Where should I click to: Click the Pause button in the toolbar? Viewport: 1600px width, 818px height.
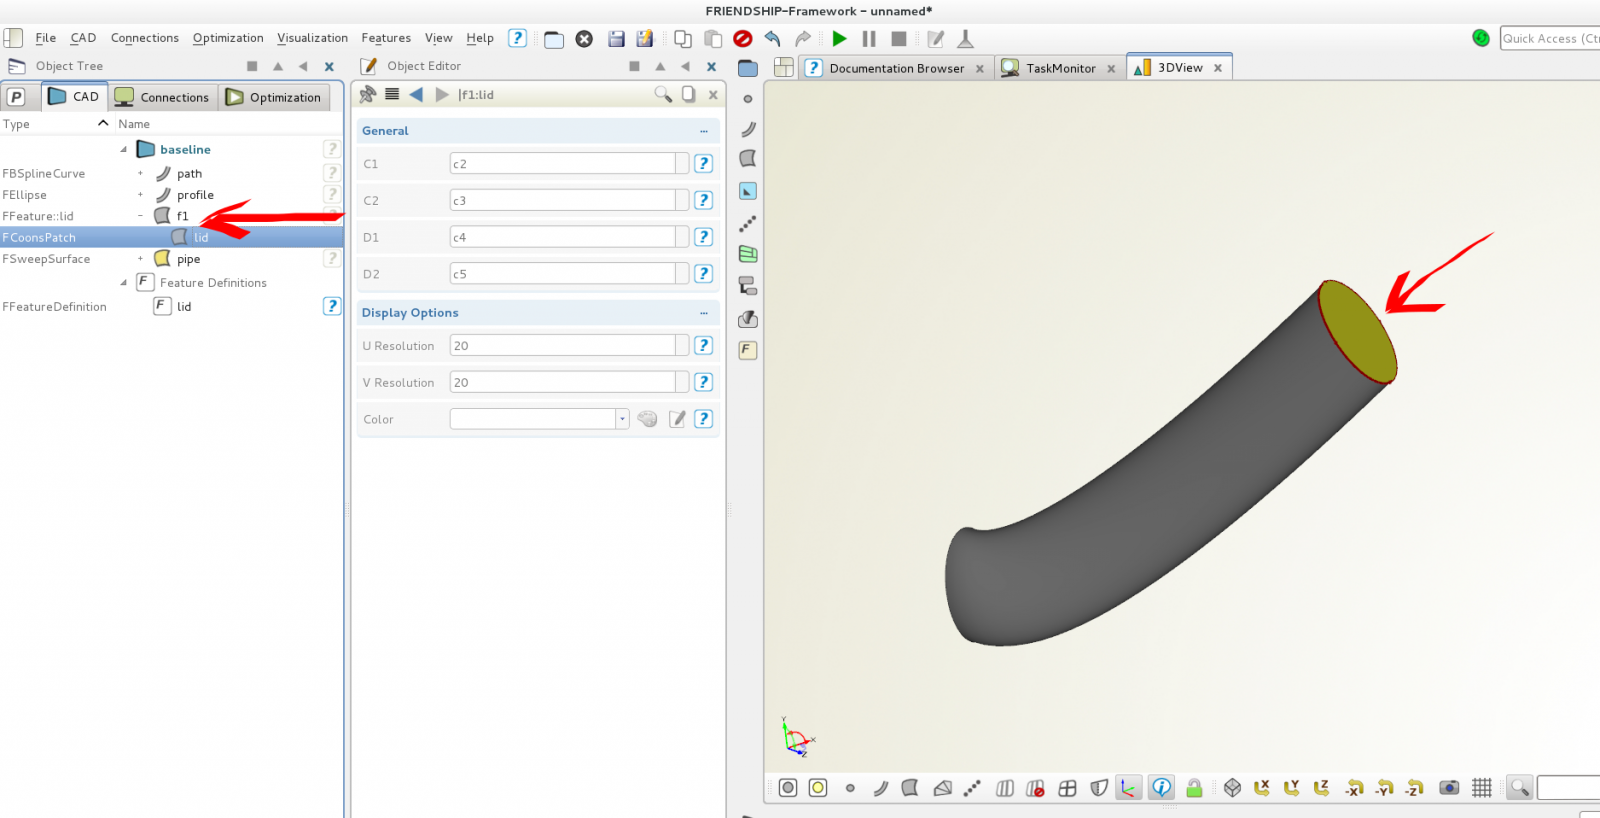[x=869, y=39]
